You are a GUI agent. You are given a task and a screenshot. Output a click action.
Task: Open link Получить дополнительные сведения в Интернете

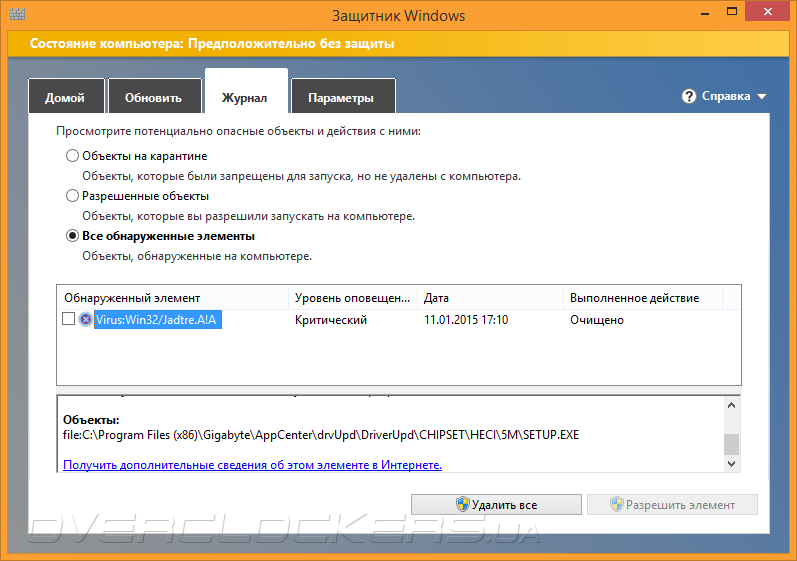[x=252, y=464]
